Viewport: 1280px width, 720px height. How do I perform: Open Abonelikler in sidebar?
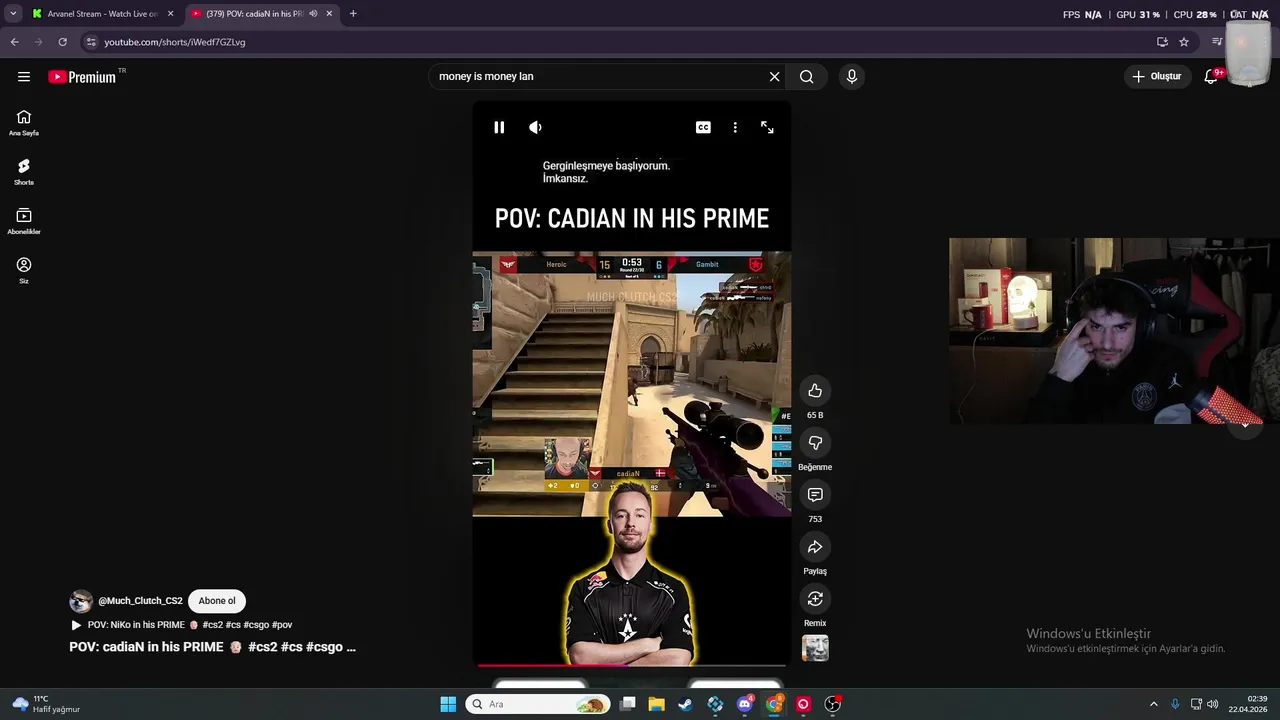tap(24, 220)
